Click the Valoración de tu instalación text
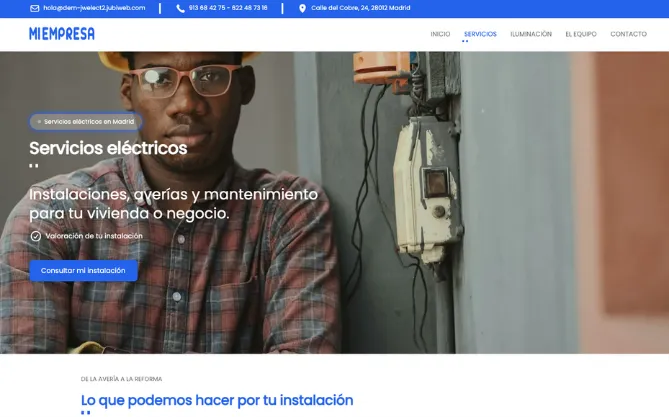This screenshot has width=670, height=417. (94, 236)
